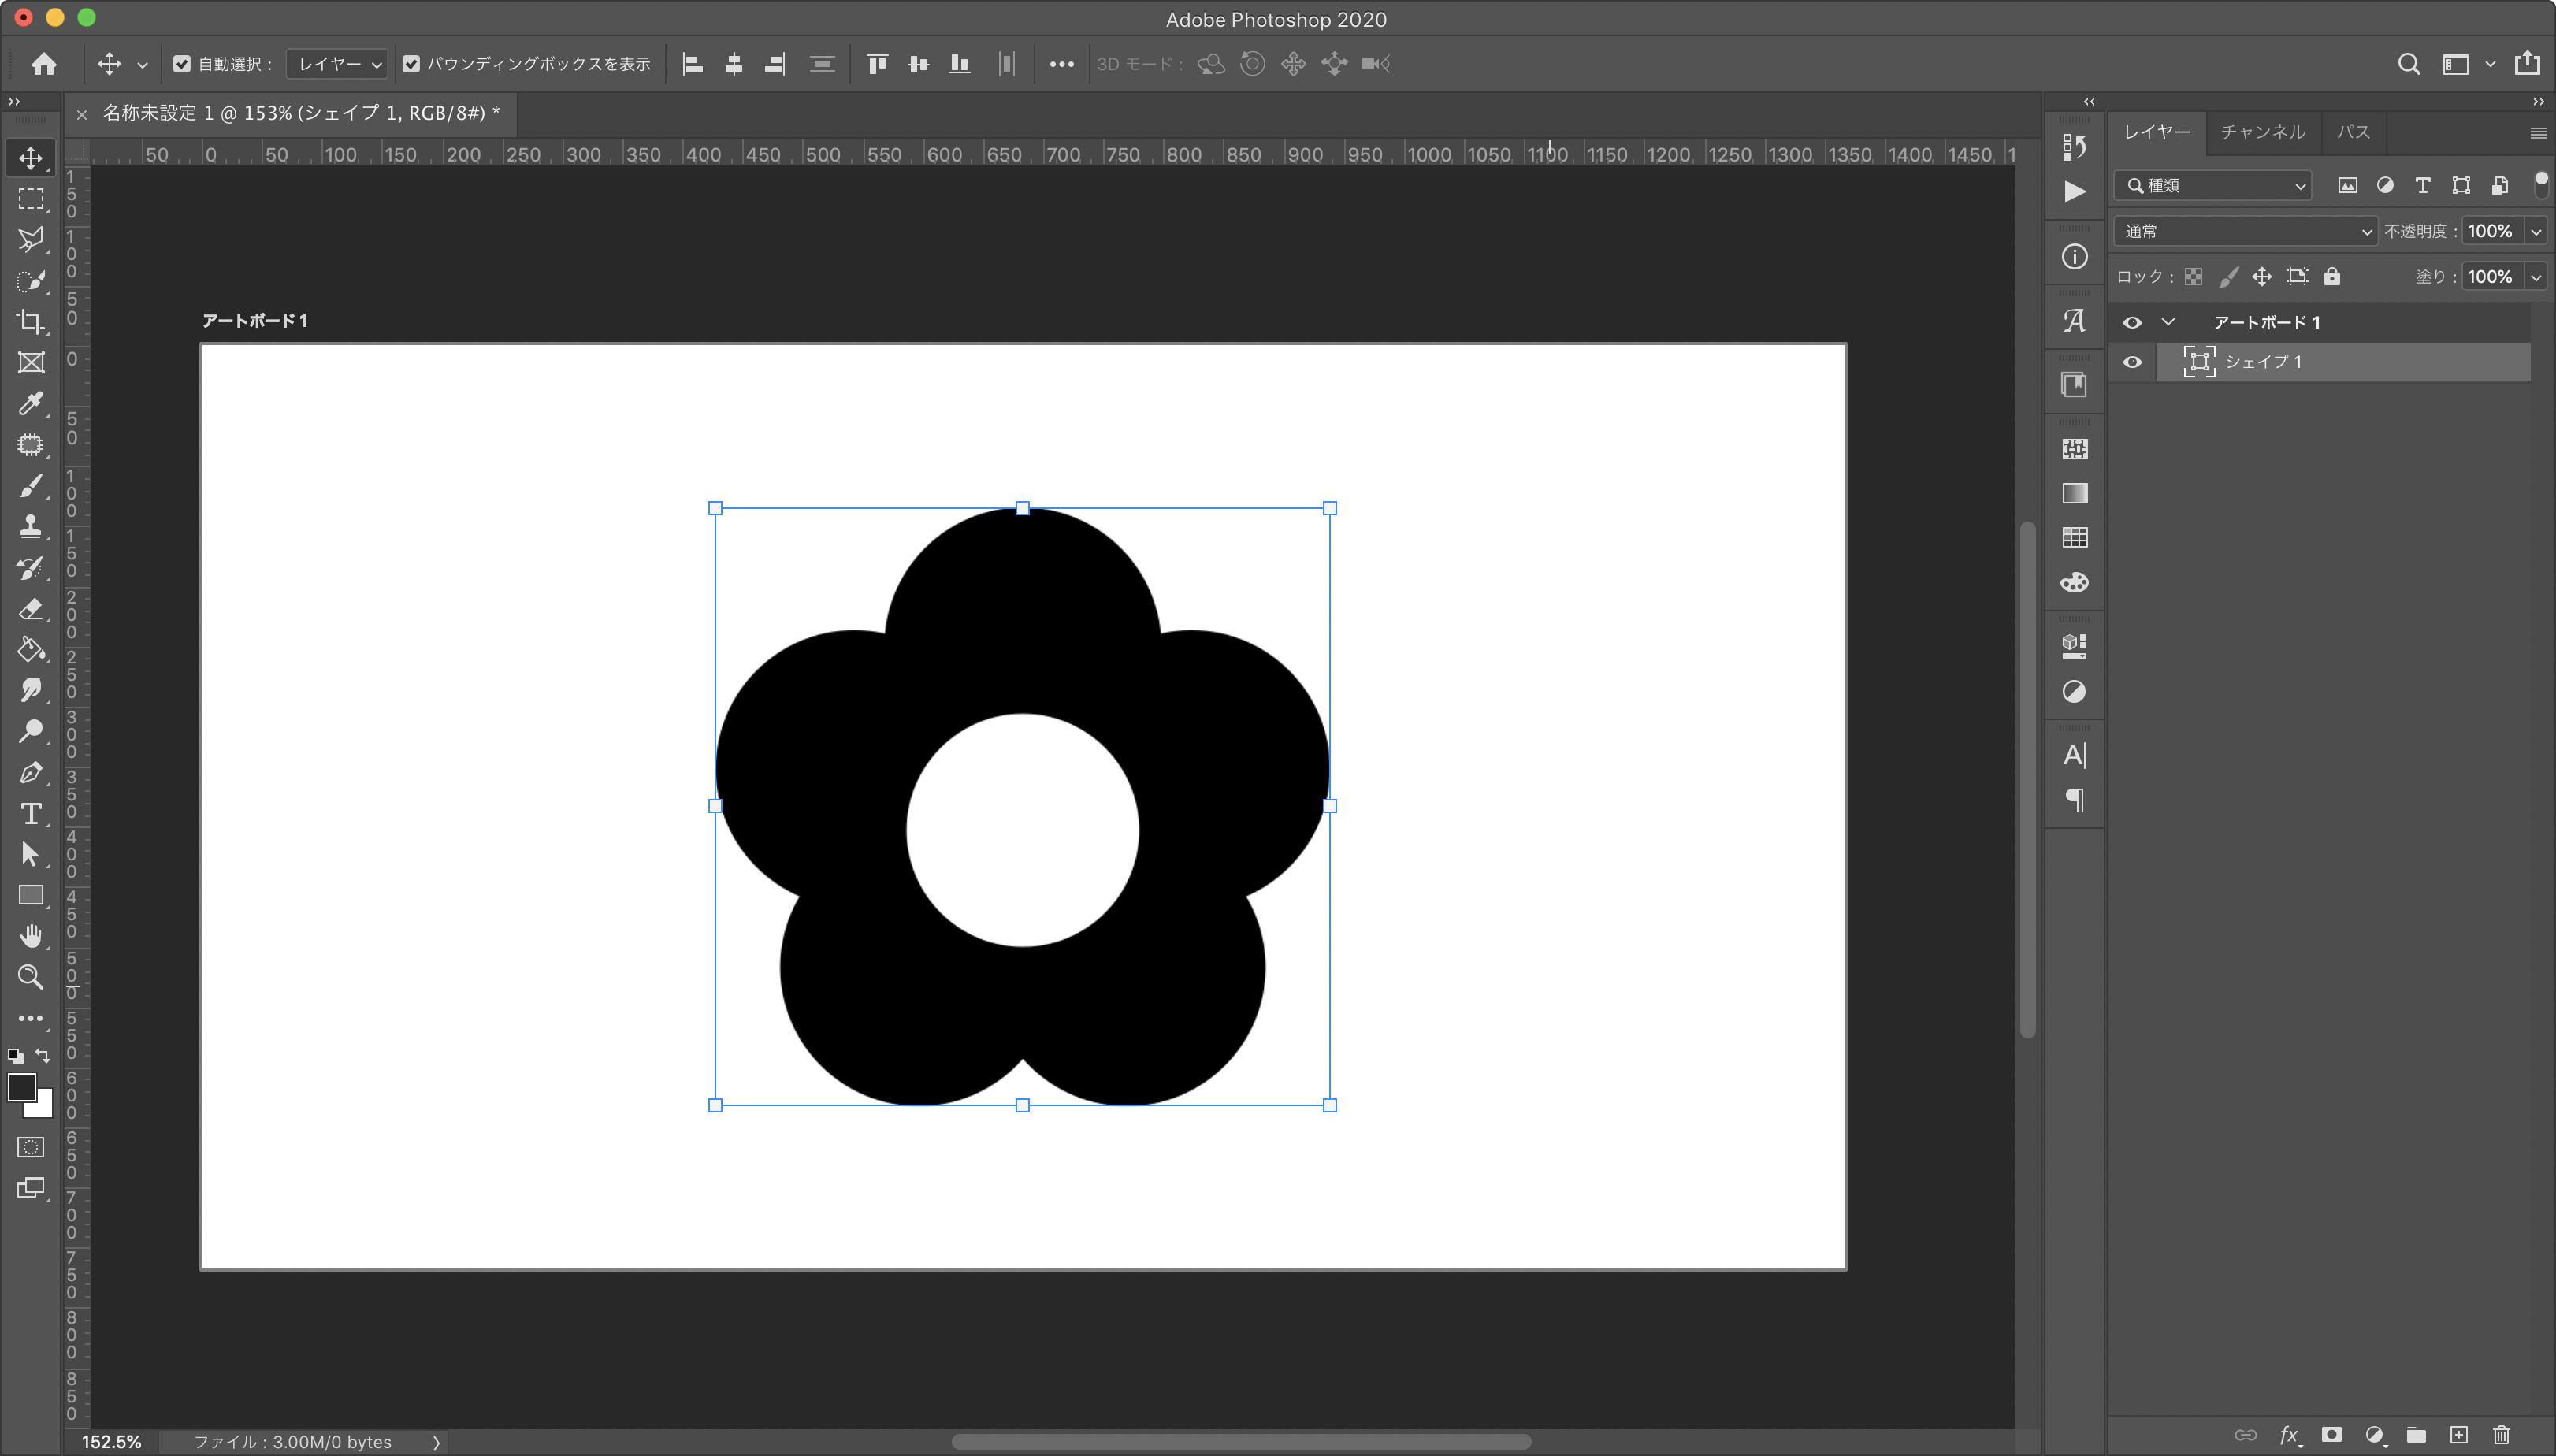Hide the アートボード 1 layer group
The width and height of the screenshot is (2556, 1456).
pos(2132,322)
